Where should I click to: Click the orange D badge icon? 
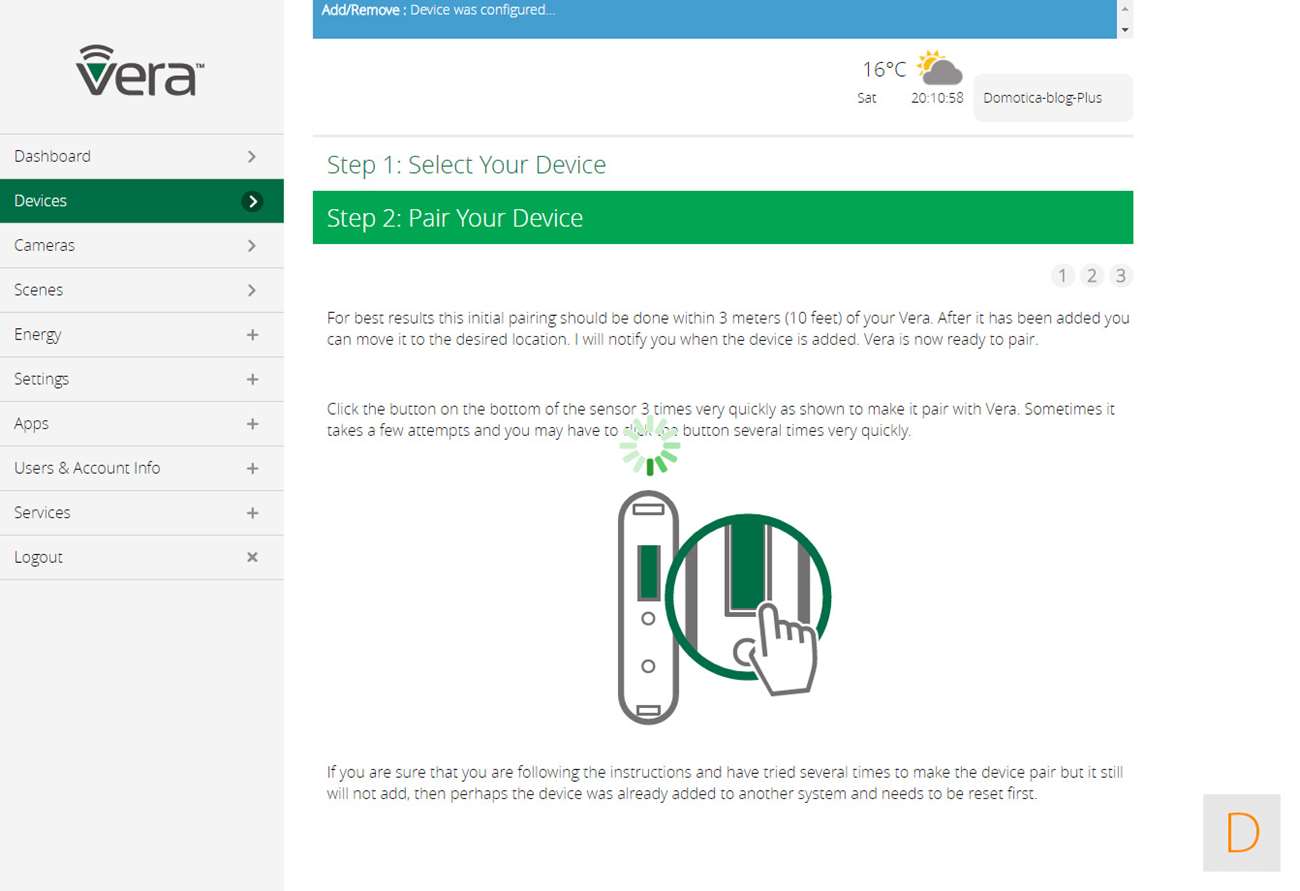pyautogui.click(x=1241, y=832)
